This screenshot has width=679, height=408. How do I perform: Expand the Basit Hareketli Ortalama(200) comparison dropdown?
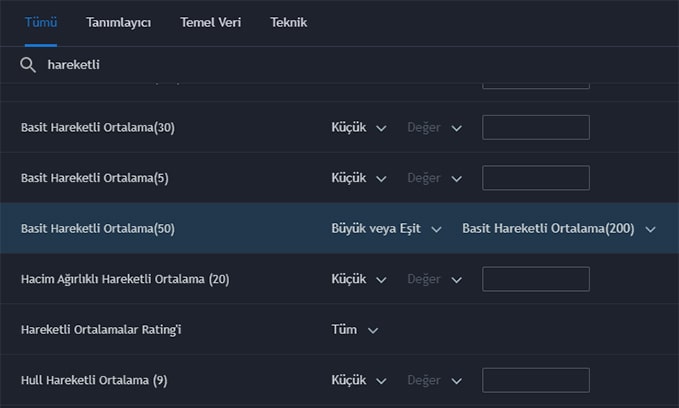[x=559, y=229]
